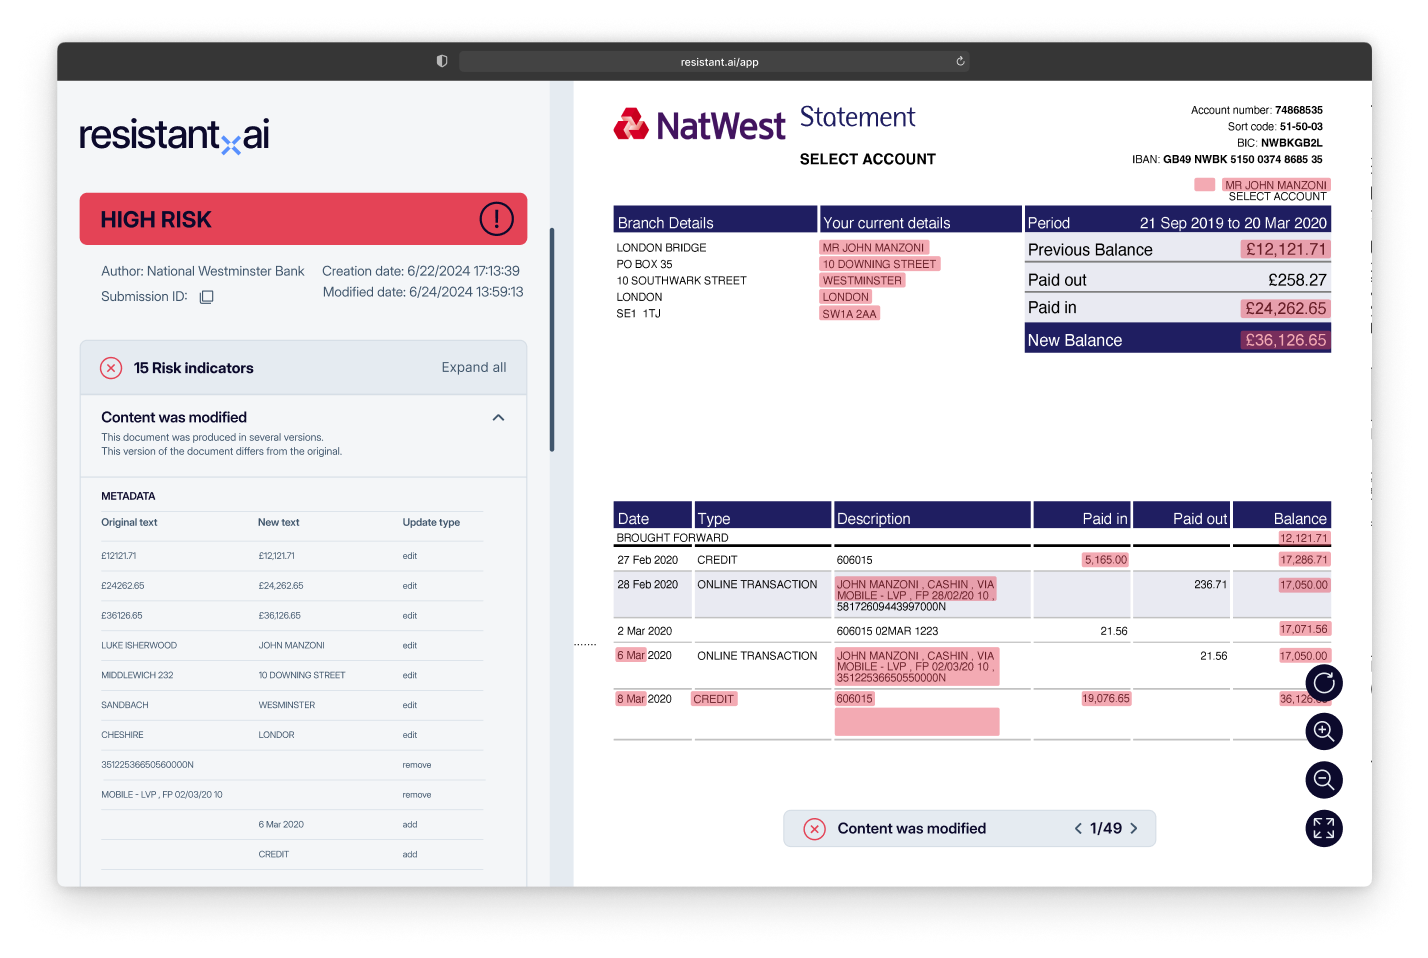
Task: Click the highlighted Previous Balance £12,121.71
Action: point(1285,249)
